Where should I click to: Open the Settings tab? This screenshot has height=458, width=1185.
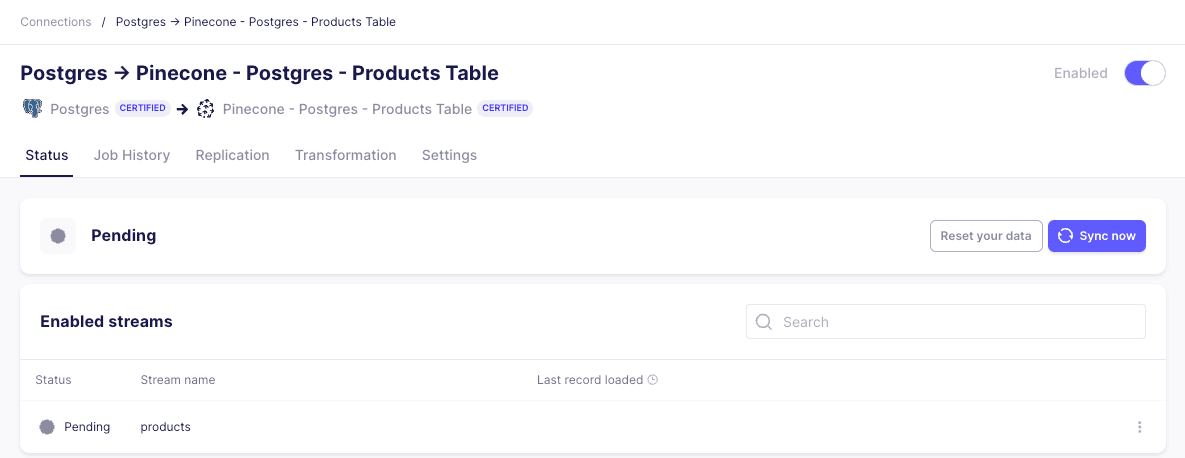[449, 155]
